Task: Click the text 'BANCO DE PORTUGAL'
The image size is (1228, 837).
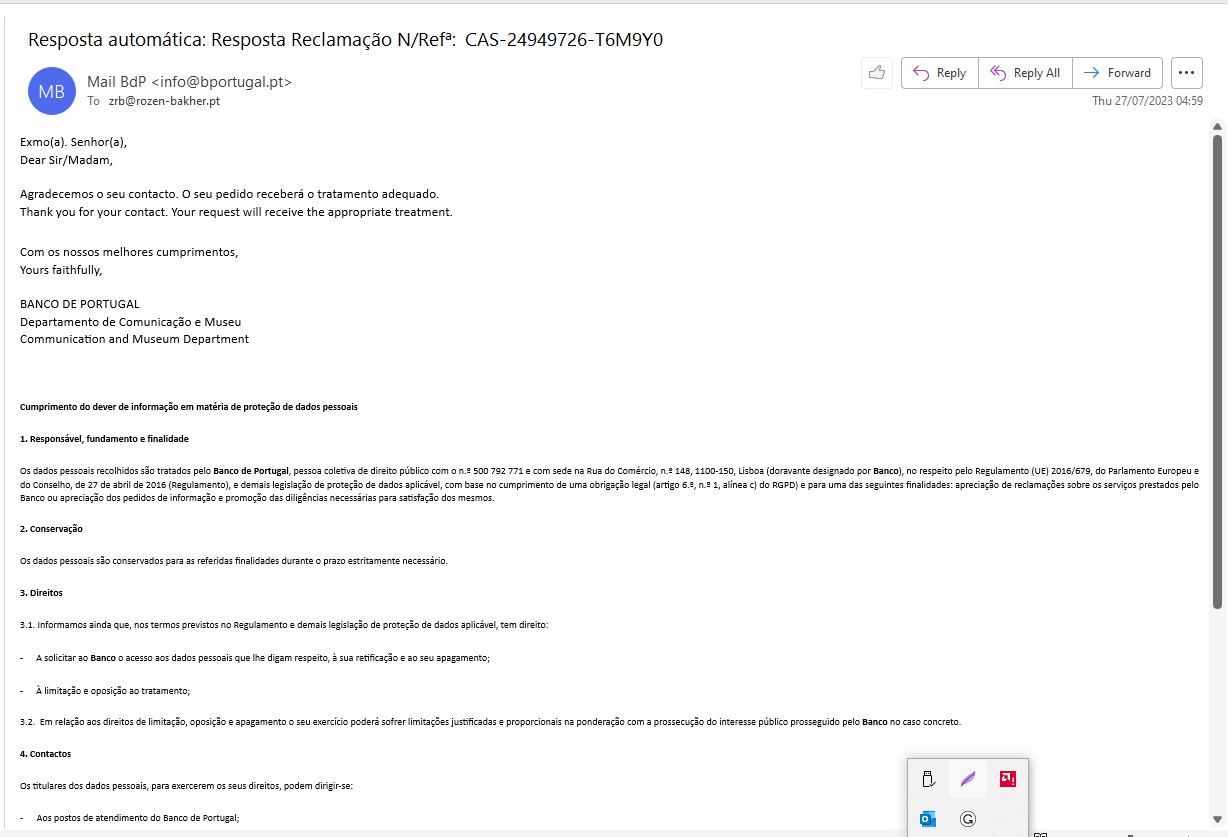Action: (80, 304)
